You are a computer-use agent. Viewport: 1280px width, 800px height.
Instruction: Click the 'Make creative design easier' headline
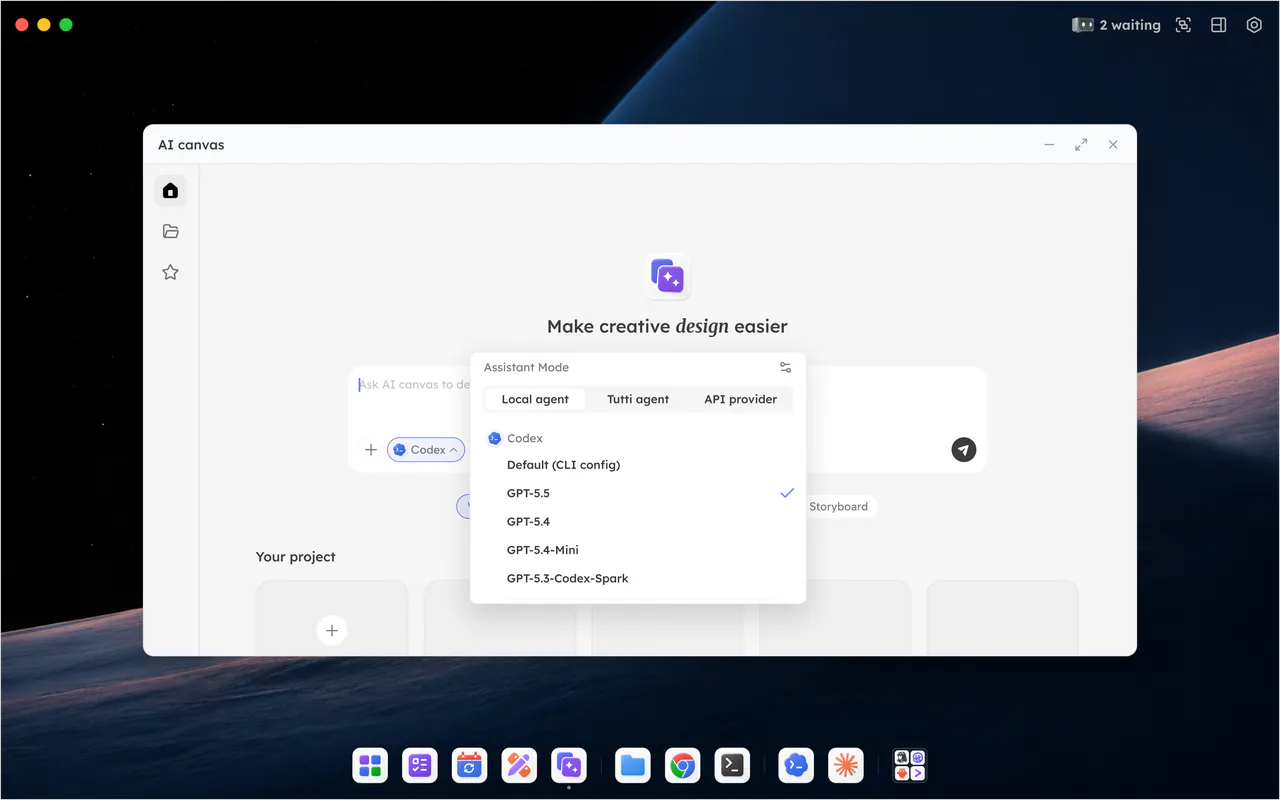point(667,326)
